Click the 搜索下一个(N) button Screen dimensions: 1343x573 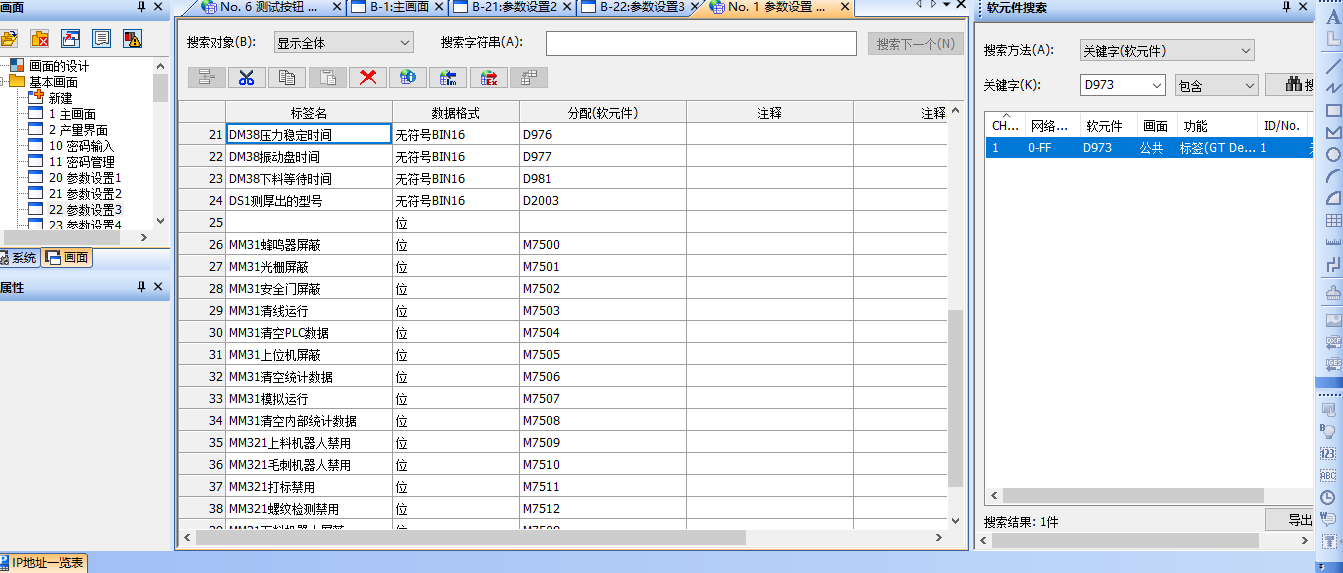tap(916, 44)
